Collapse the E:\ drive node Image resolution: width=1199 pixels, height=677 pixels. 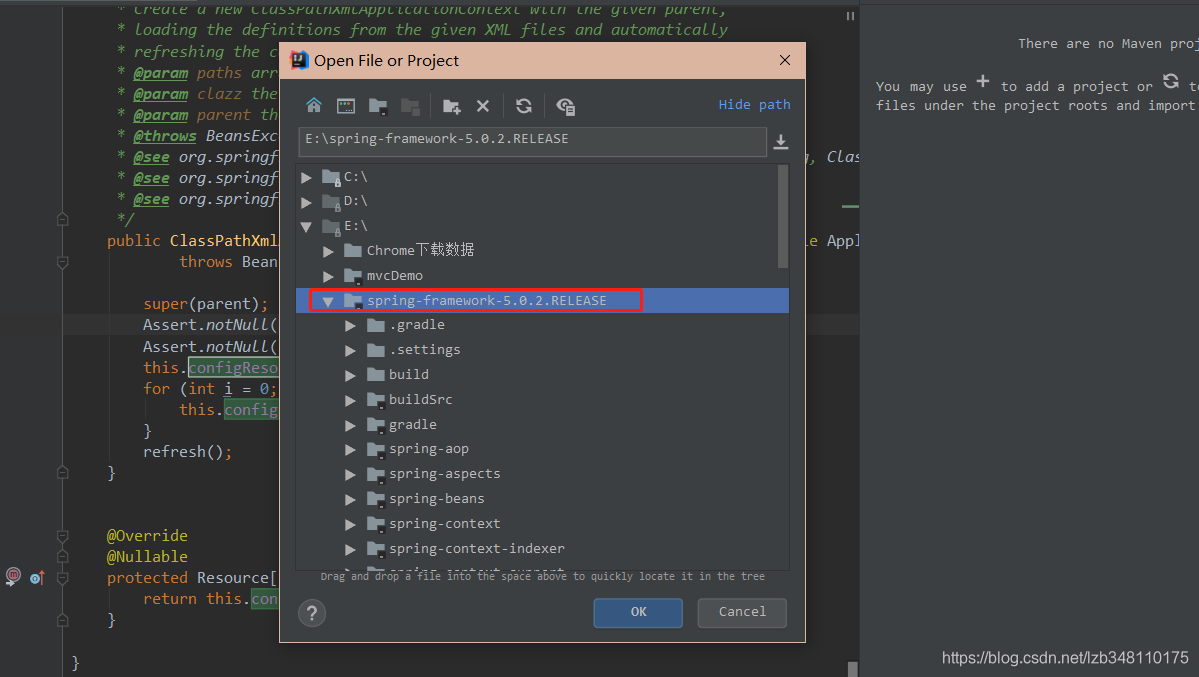(307, 226)
